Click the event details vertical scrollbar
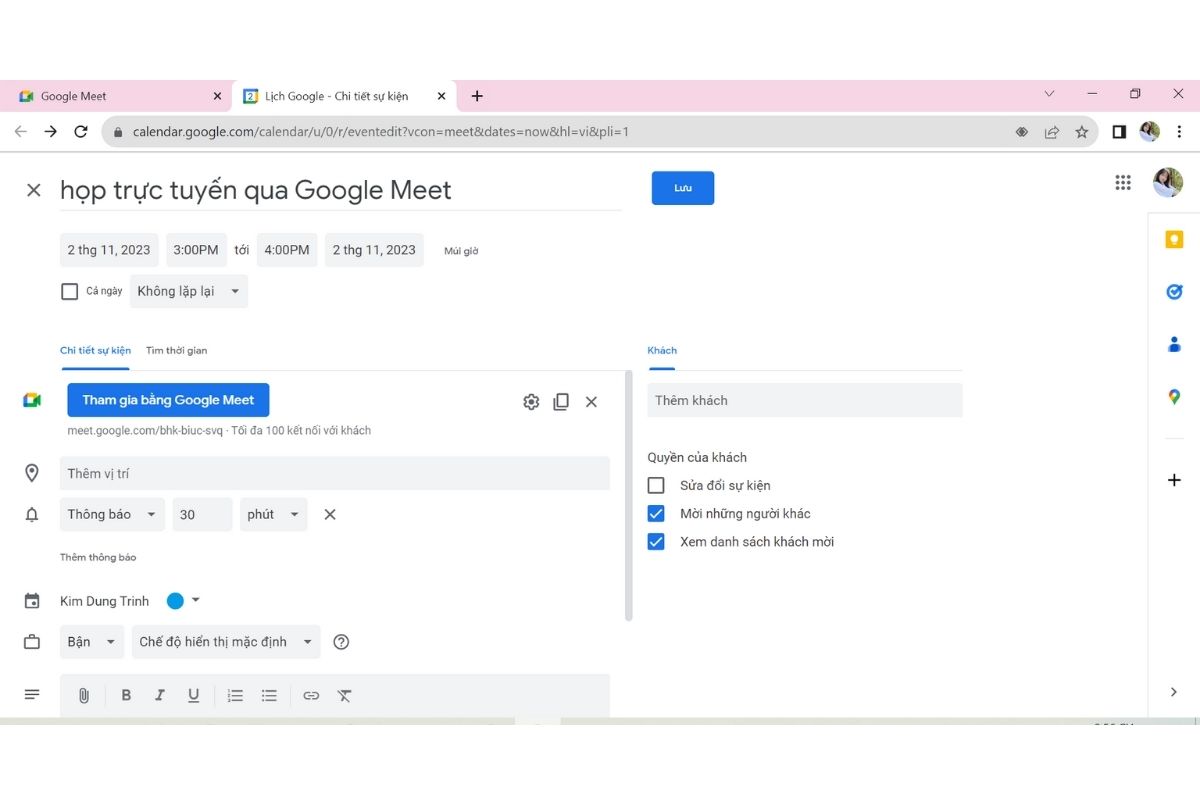Image resolution: width=1200 pixels, height=800 pixels. [x=629, y=495]
